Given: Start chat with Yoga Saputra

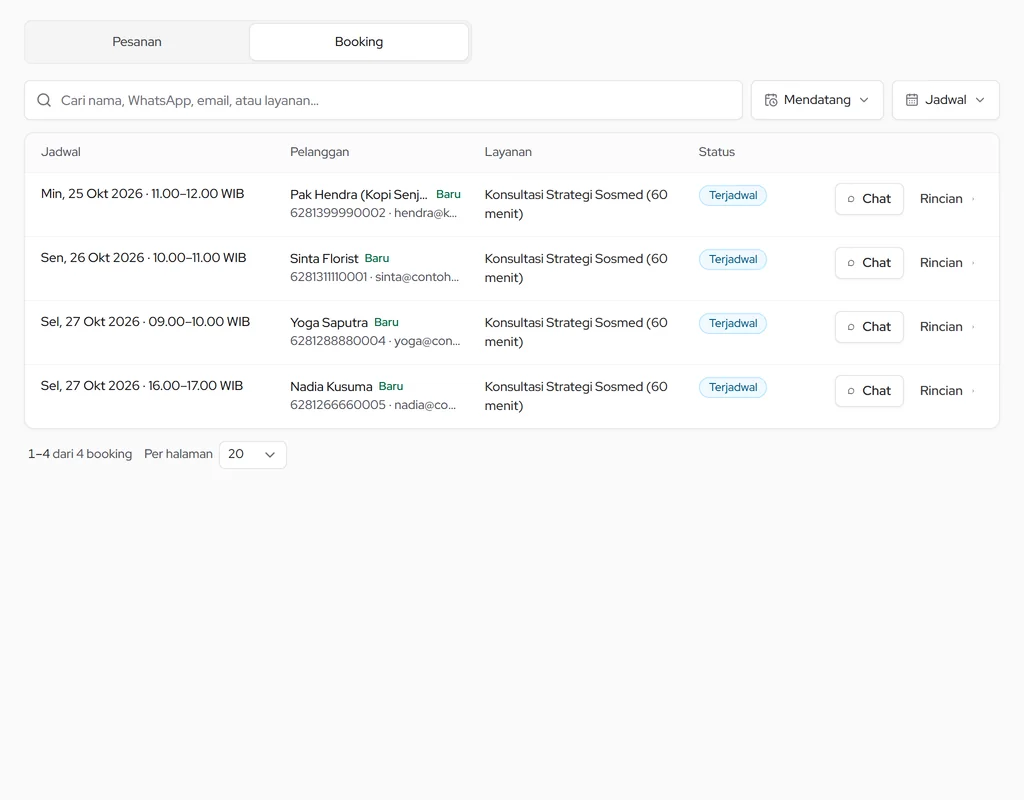Looking at the screenshot, I should (869, 327).
